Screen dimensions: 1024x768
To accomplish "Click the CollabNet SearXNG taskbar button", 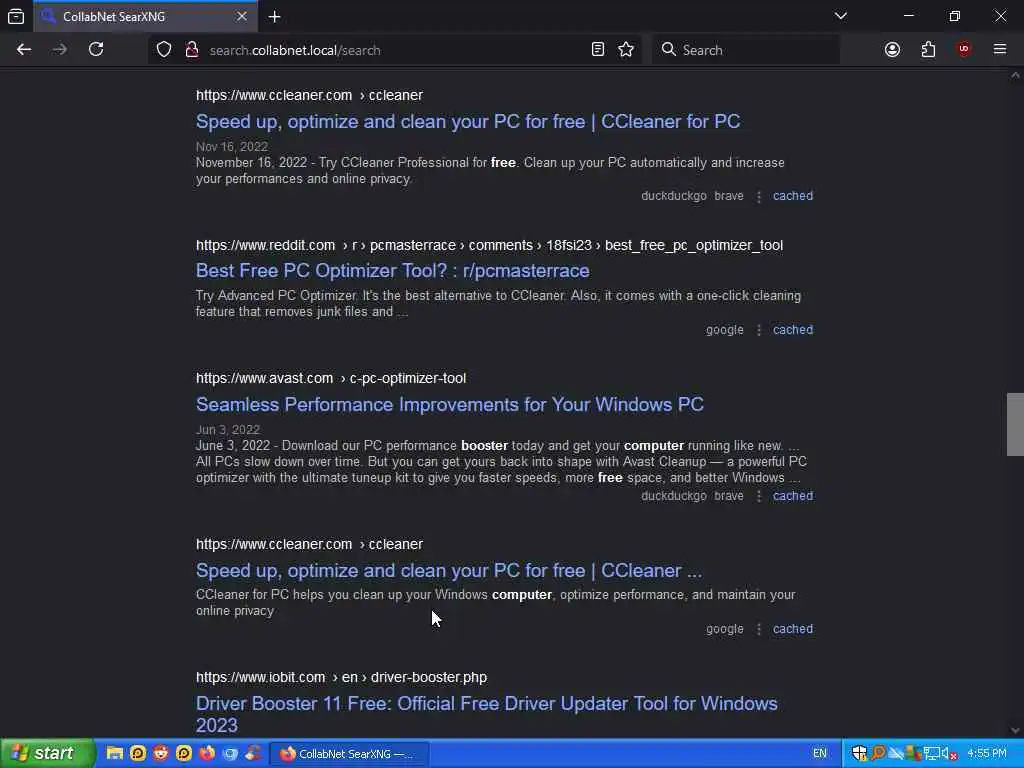I will [349, 754].
